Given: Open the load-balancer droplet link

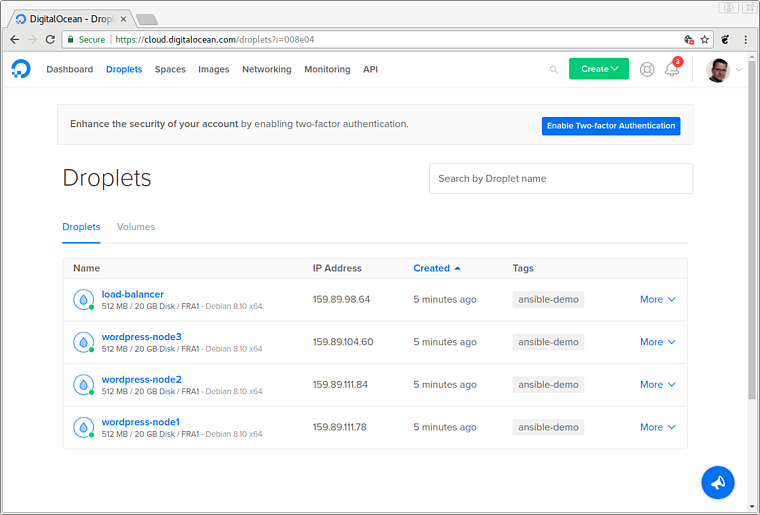Looking at the screenshot, I should pos(132,294).
